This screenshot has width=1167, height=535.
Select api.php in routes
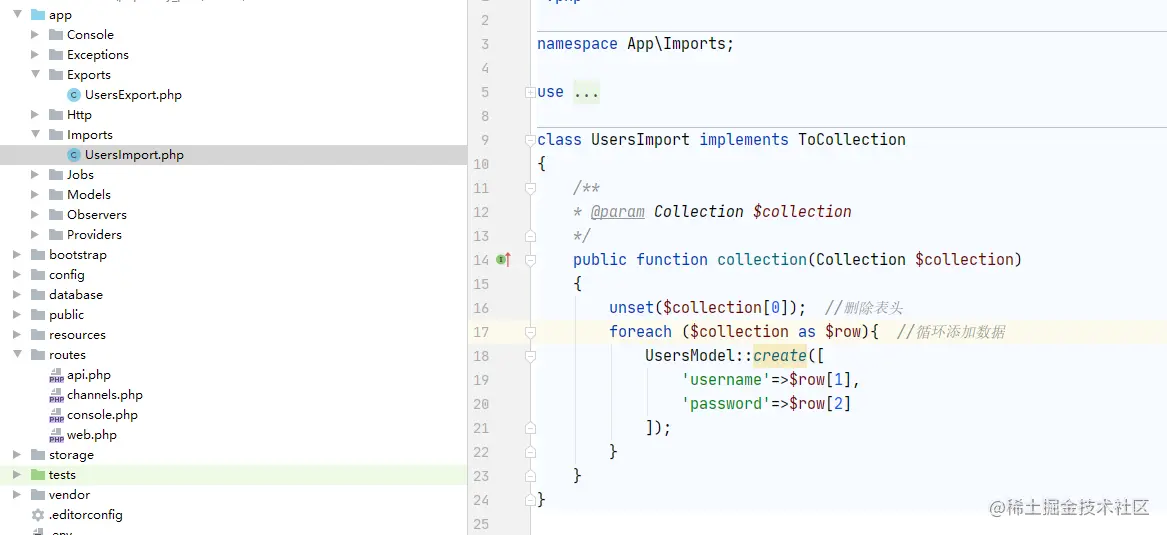click(x=89, y=375)
